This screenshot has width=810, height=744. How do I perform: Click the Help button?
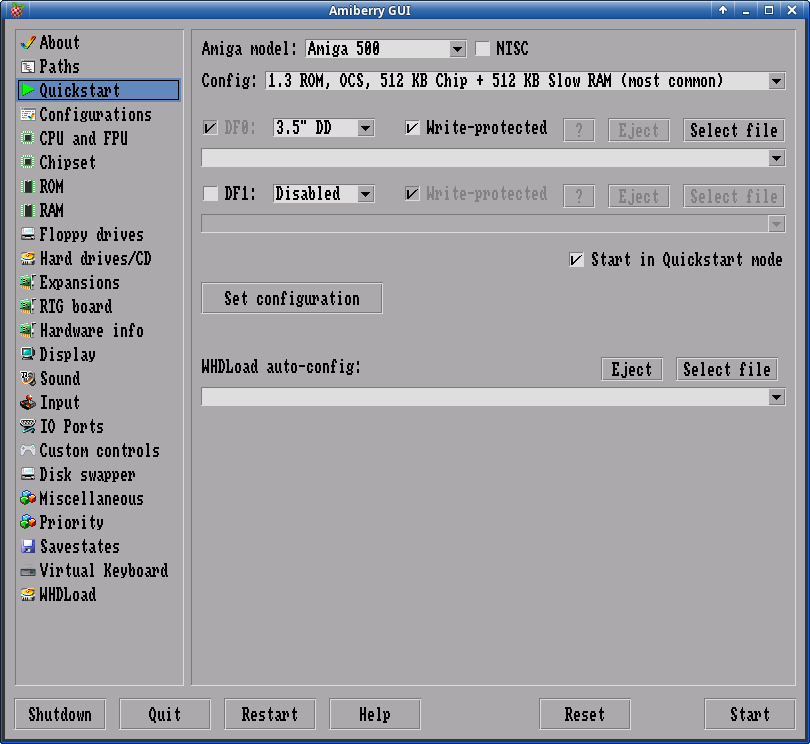[375, 714]
